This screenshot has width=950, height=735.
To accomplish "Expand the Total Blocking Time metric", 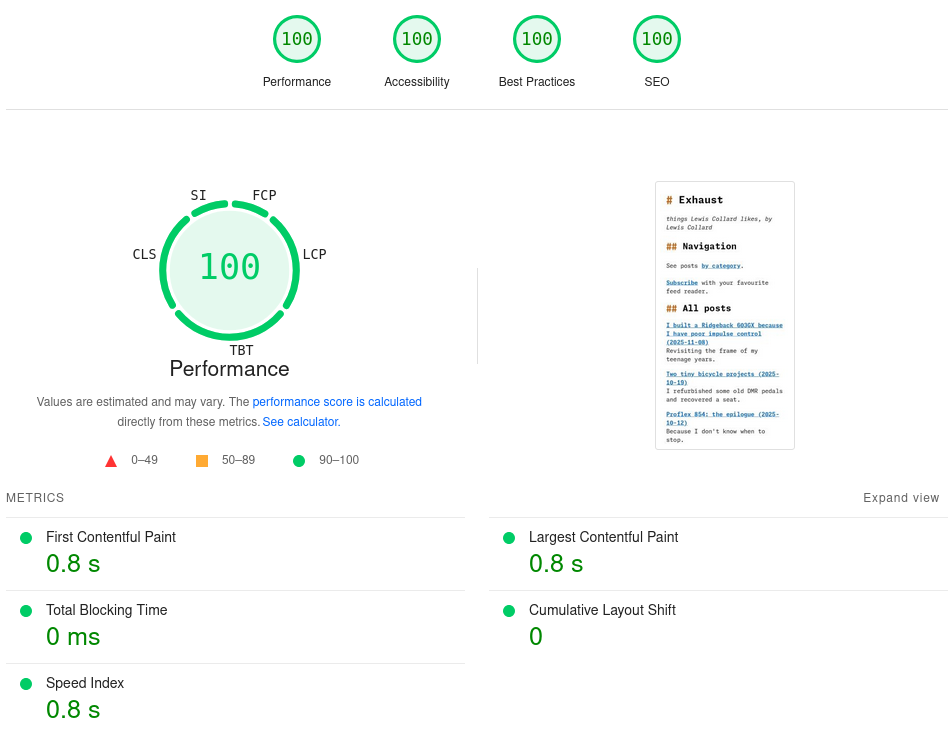I will (107, 610).
